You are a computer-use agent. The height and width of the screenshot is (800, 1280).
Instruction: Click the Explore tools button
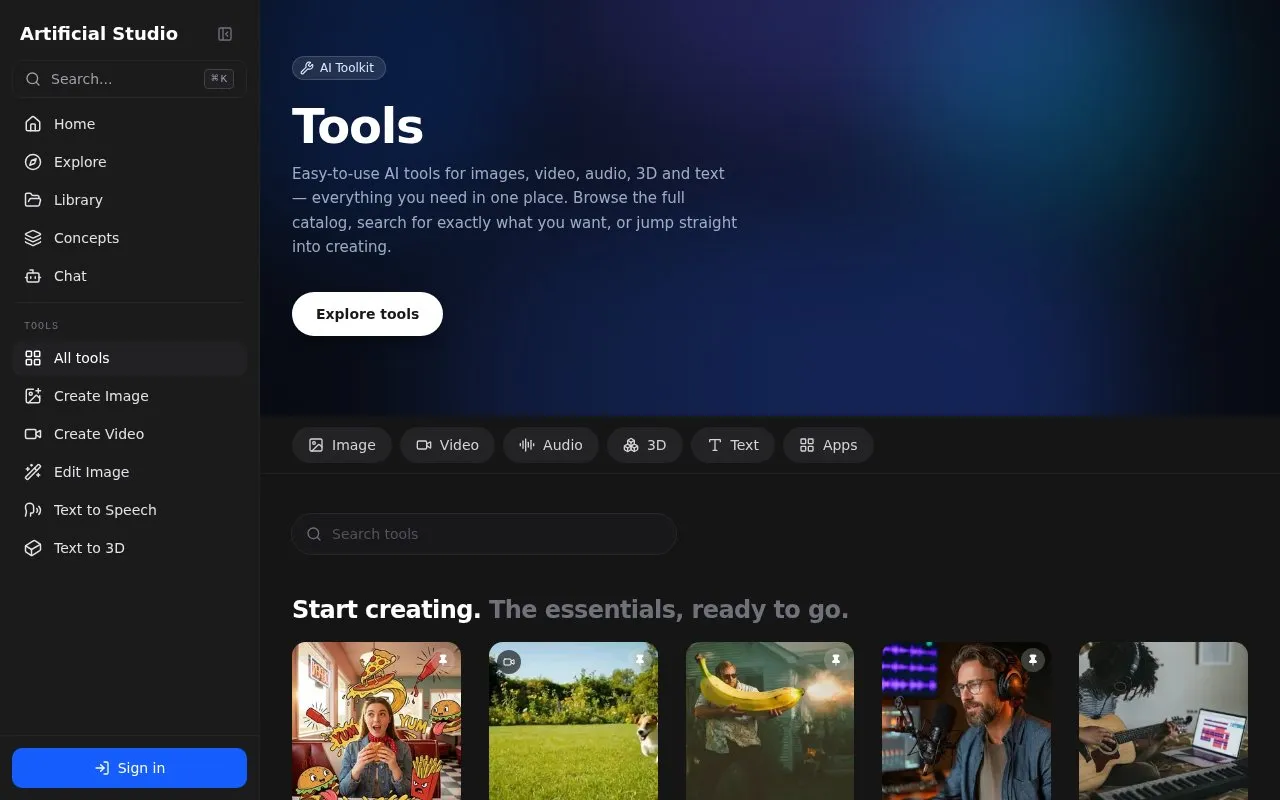[367, 314]
